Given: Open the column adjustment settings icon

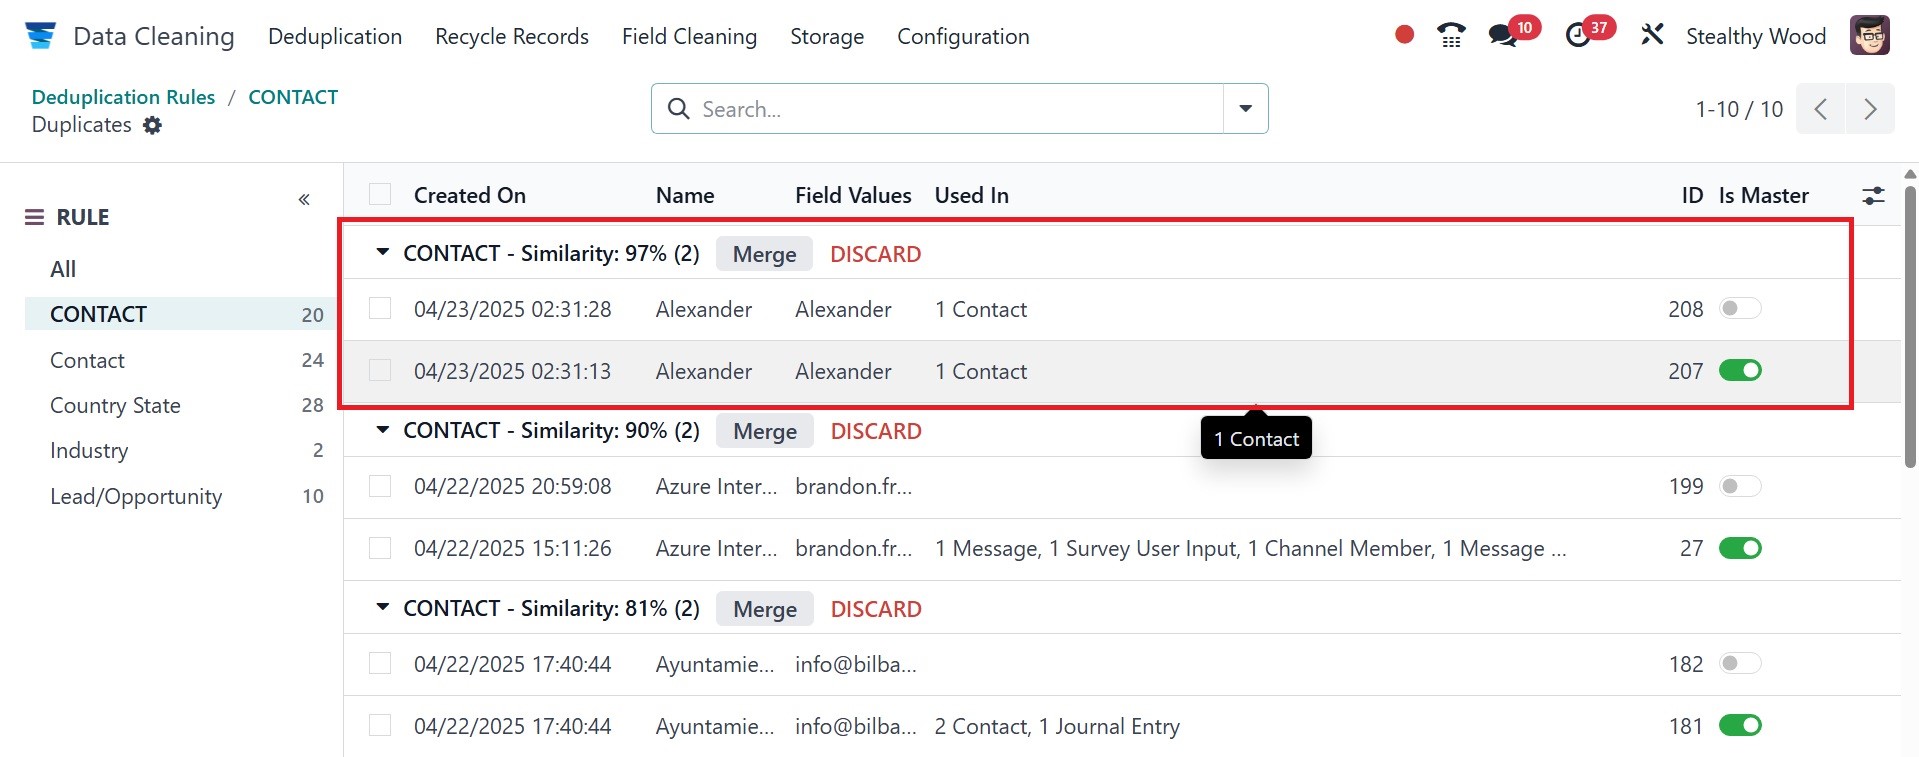Looking at the screenshot, I should [1873, 196].
